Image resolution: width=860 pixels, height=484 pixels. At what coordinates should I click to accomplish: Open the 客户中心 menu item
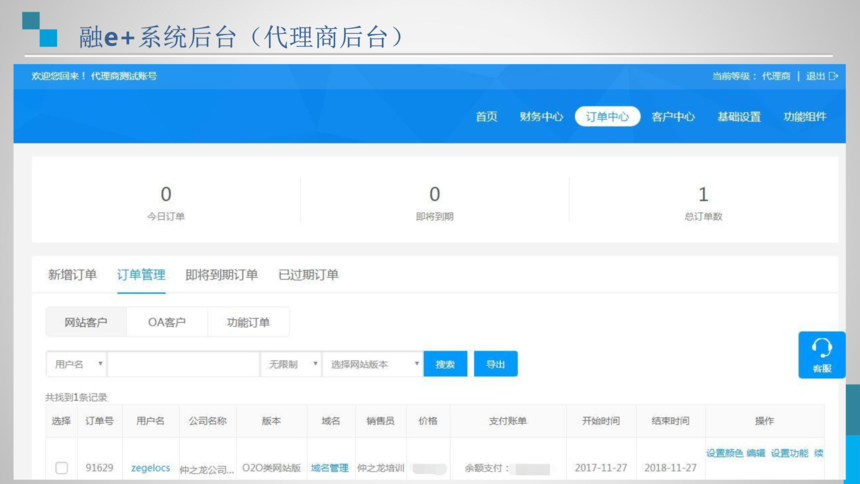[673, 117]
